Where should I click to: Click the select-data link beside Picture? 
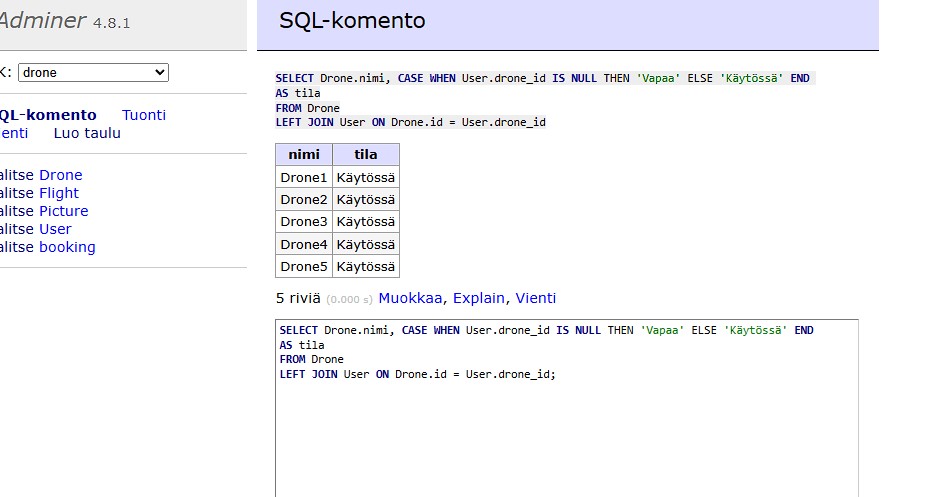[x=15, y=211]
